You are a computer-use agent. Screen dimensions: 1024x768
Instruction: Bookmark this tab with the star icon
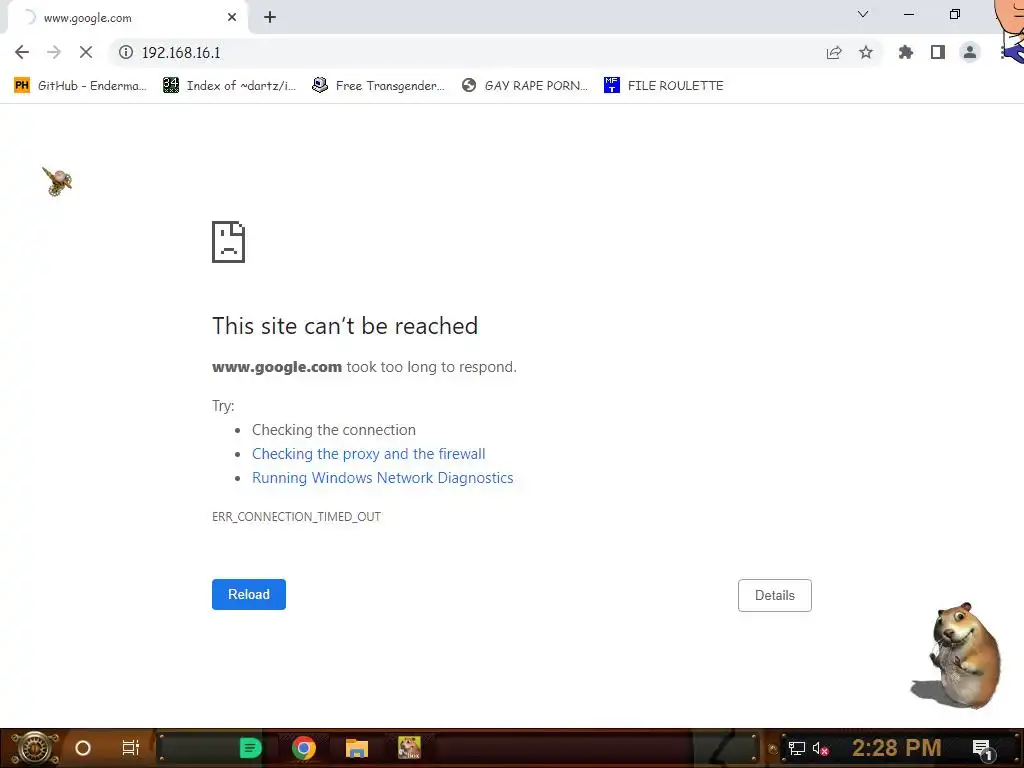tap(866, 52)
